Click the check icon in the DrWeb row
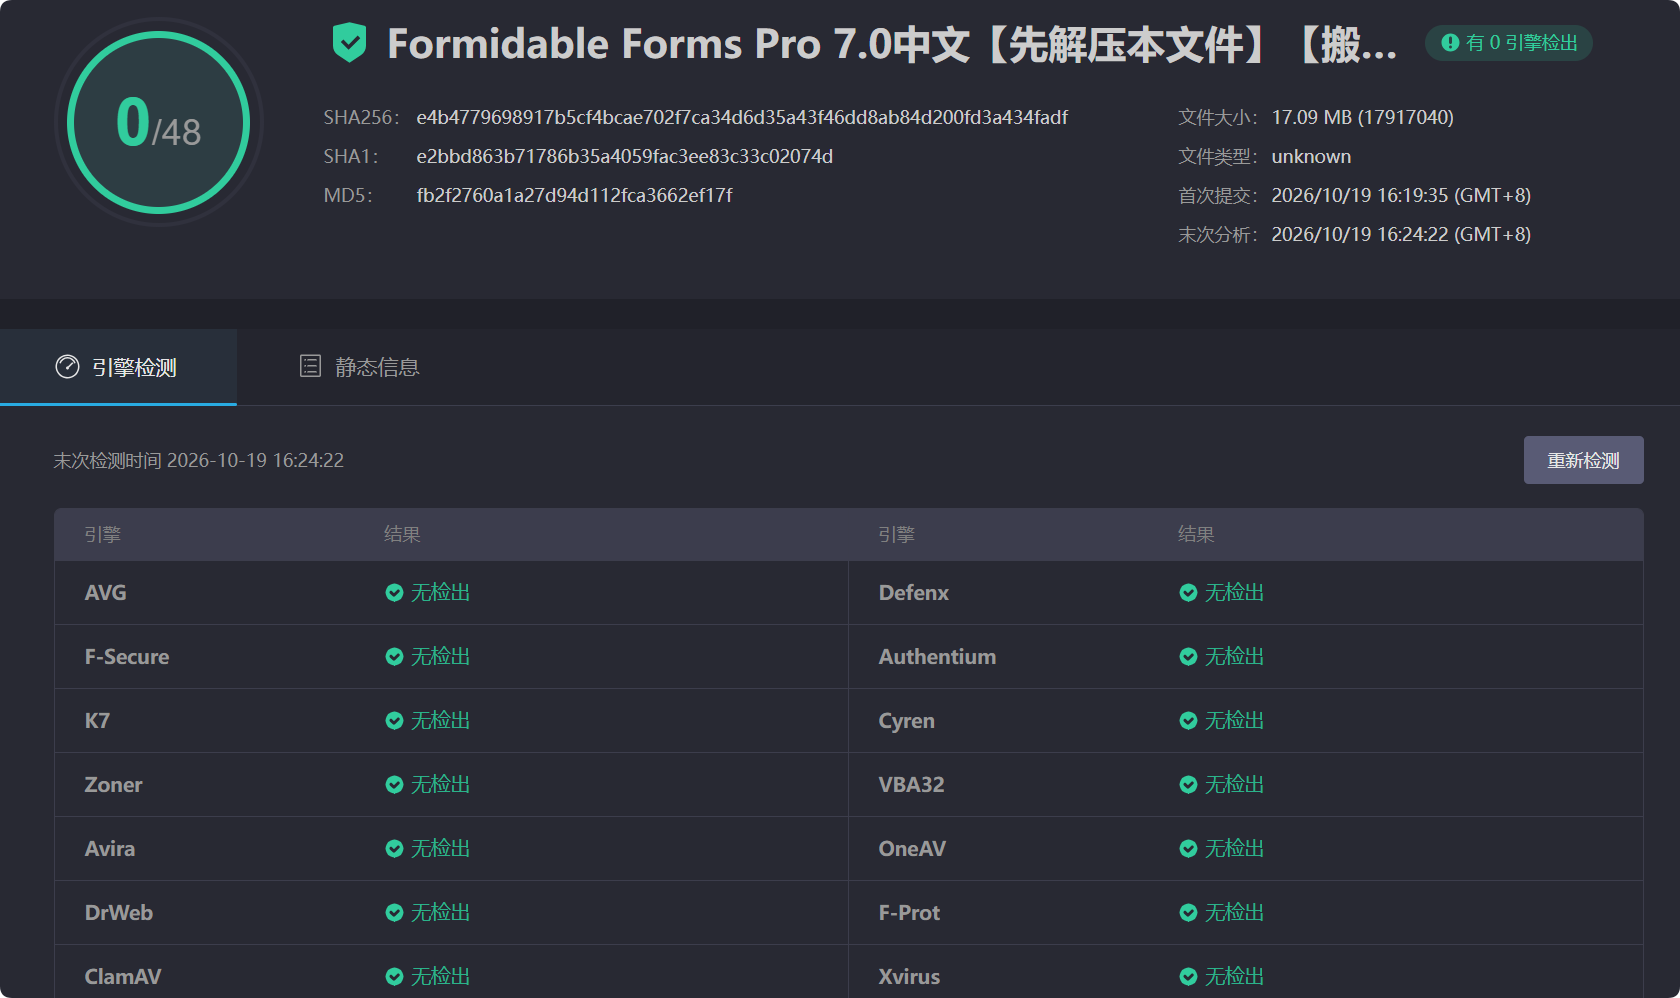Image resolution: width=1680 pixels, height=998 pixels. (394, 913)
